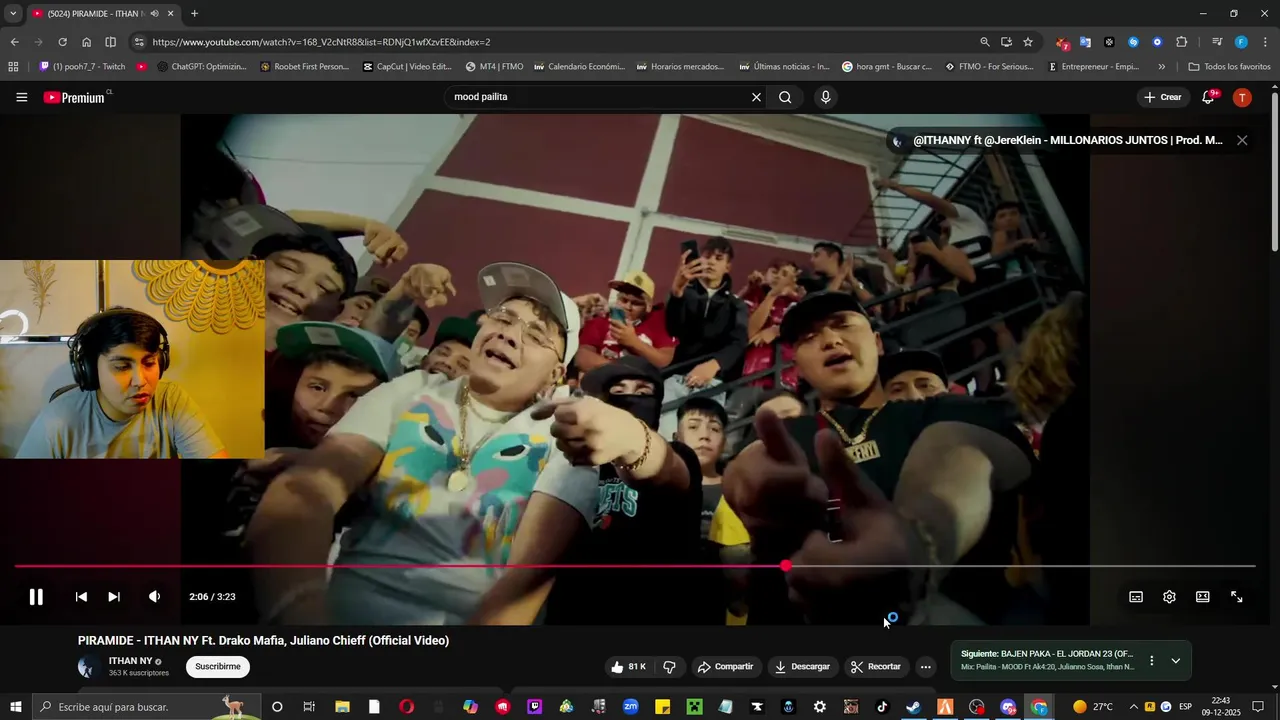Open the YouTube hamburger guide menu

tap(22, 97)
